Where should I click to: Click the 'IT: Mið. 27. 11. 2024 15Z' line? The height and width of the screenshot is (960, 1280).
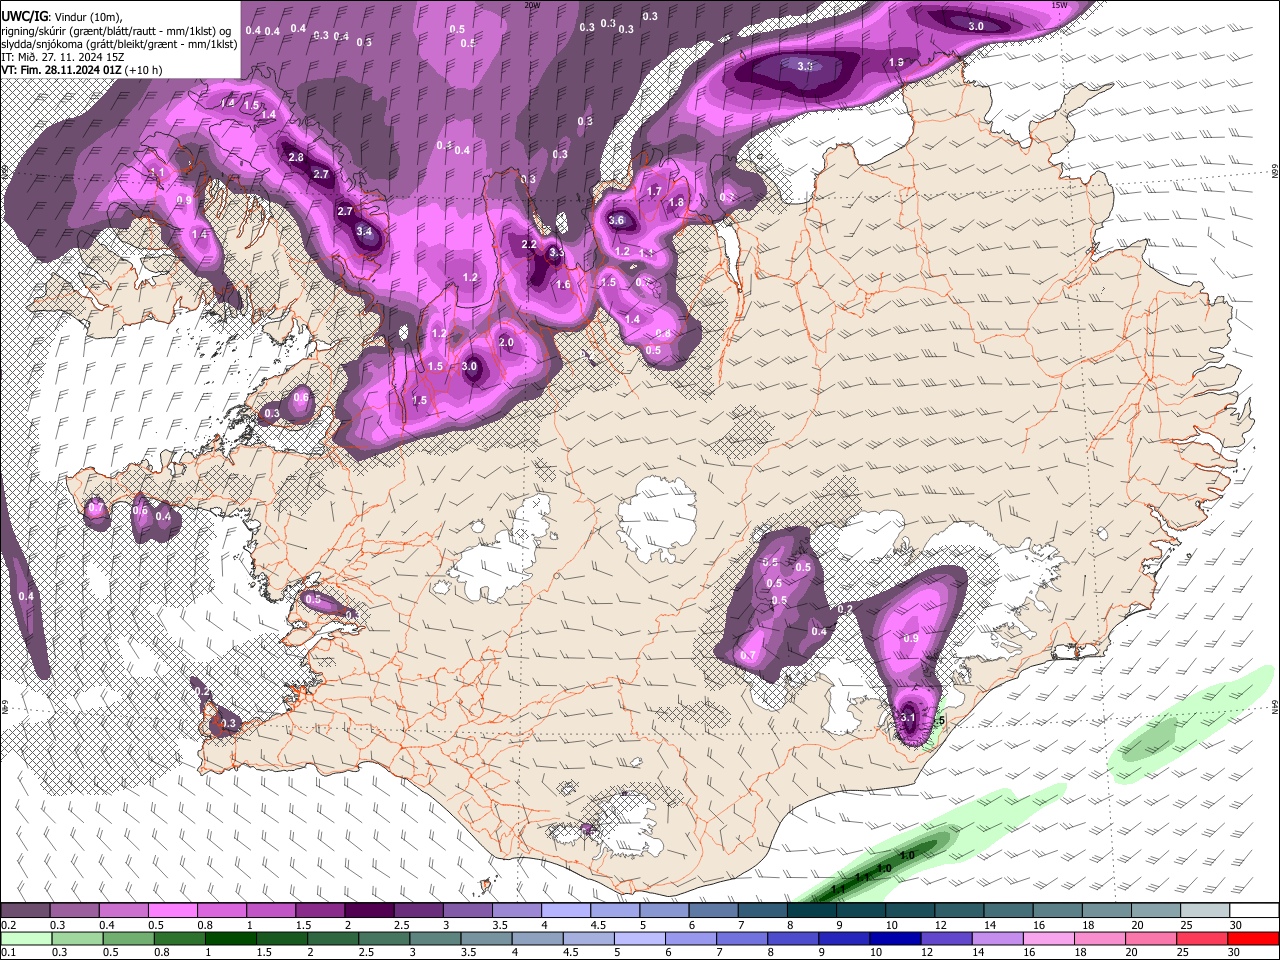(62, 57)
